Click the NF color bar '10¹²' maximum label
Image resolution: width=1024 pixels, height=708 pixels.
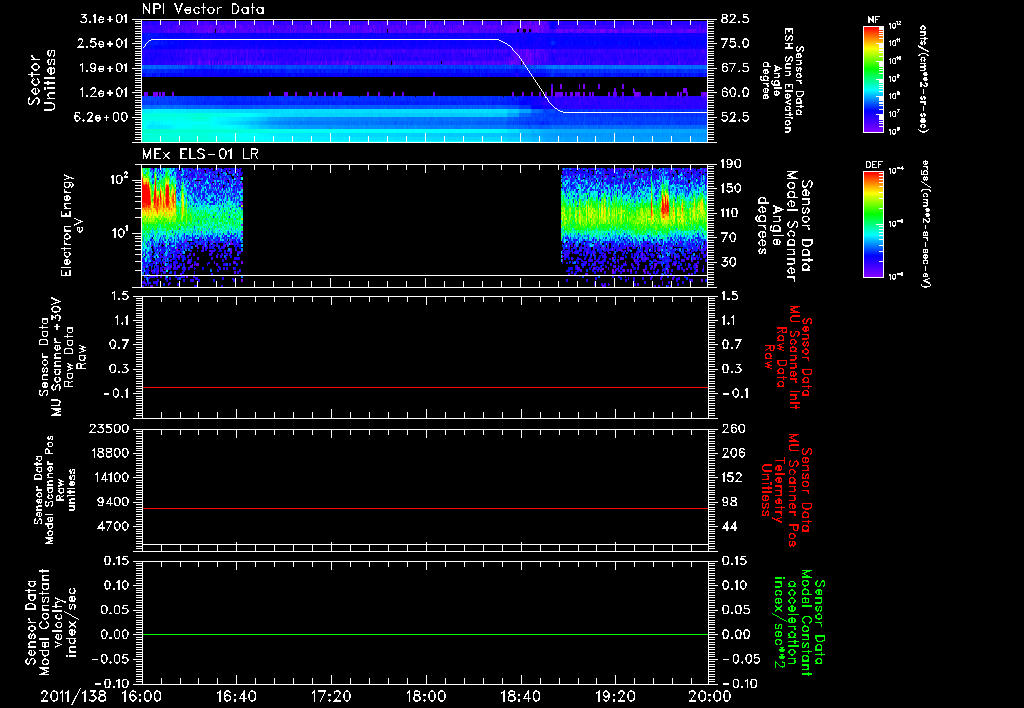pos(895,25)
